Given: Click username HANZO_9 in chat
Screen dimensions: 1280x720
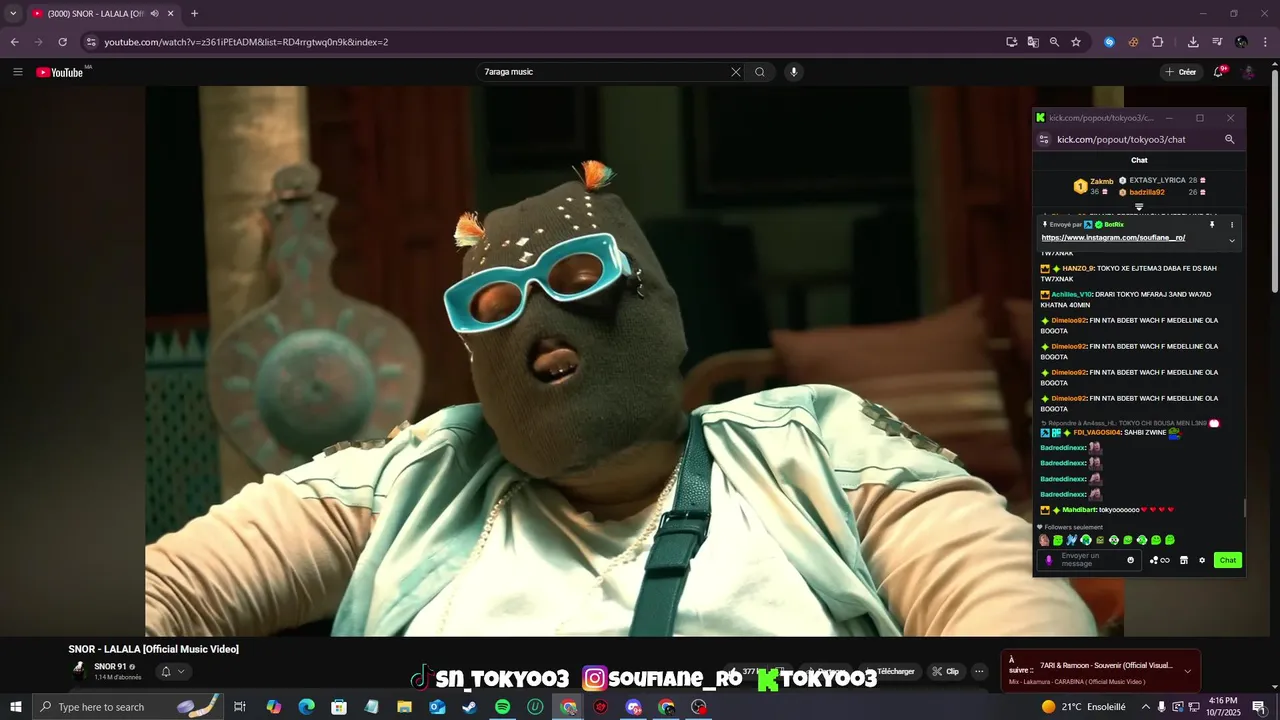Looking at the screenshot, I should tap(1078, 268).
